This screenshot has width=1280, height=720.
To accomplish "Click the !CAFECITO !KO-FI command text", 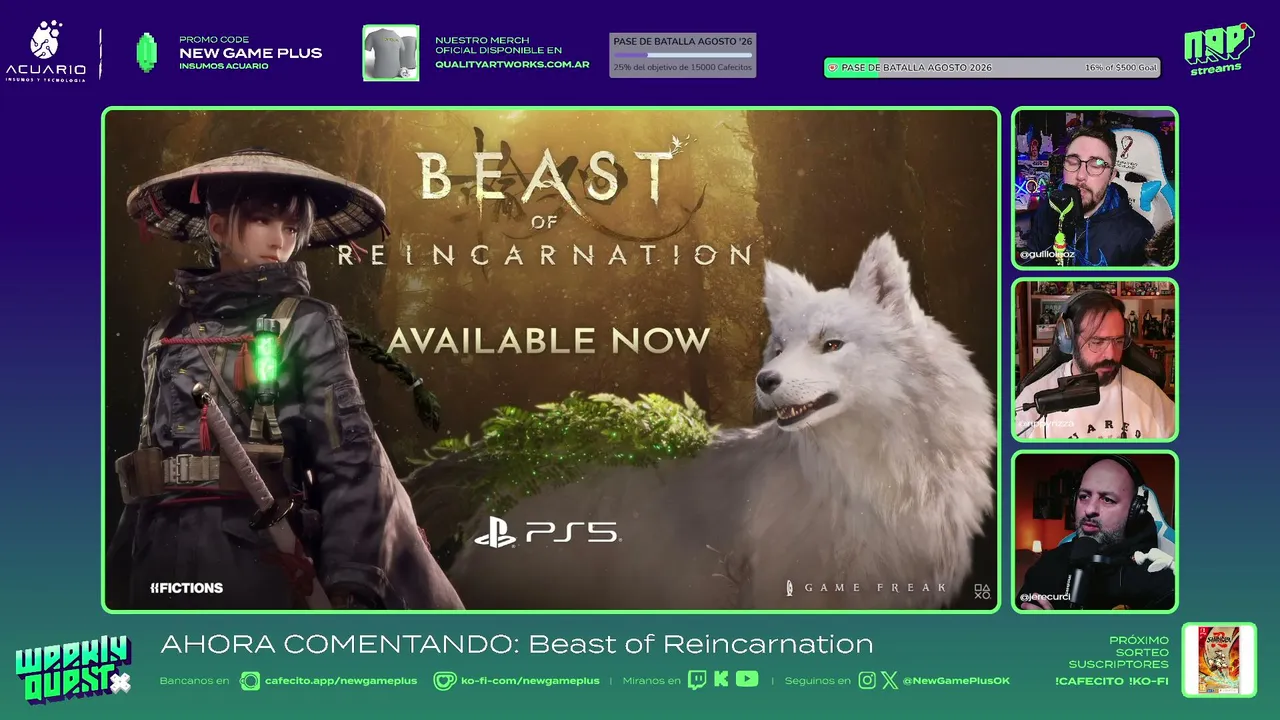I will tap(1112, 682).
